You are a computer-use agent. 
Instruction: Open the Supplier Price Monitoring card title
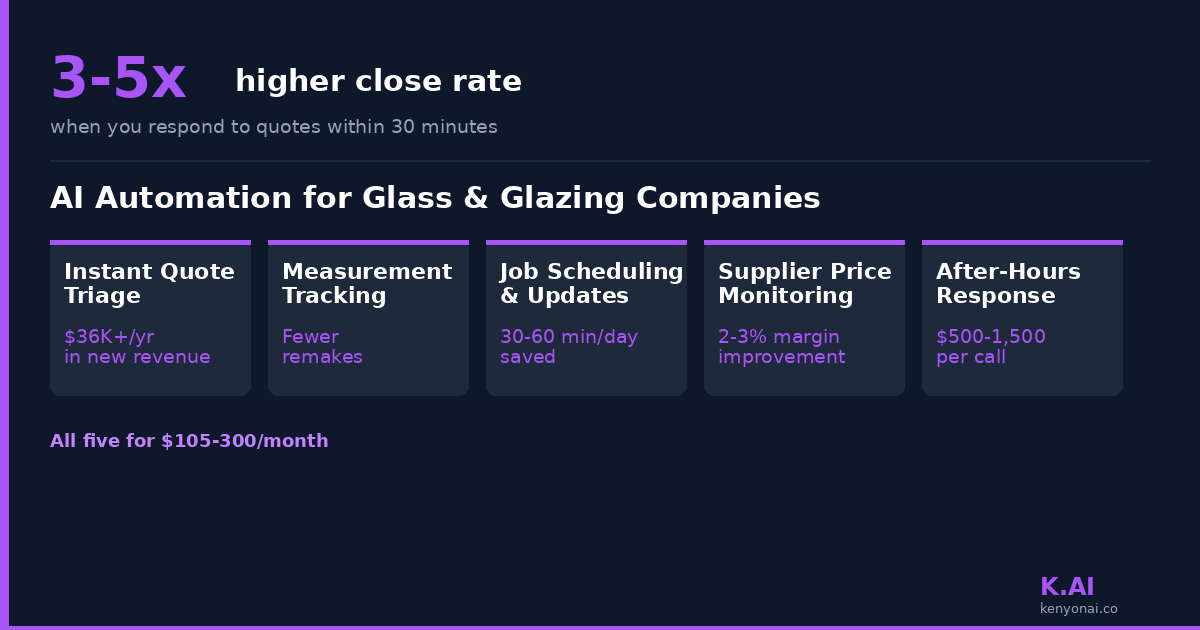(x=804, y=284)
